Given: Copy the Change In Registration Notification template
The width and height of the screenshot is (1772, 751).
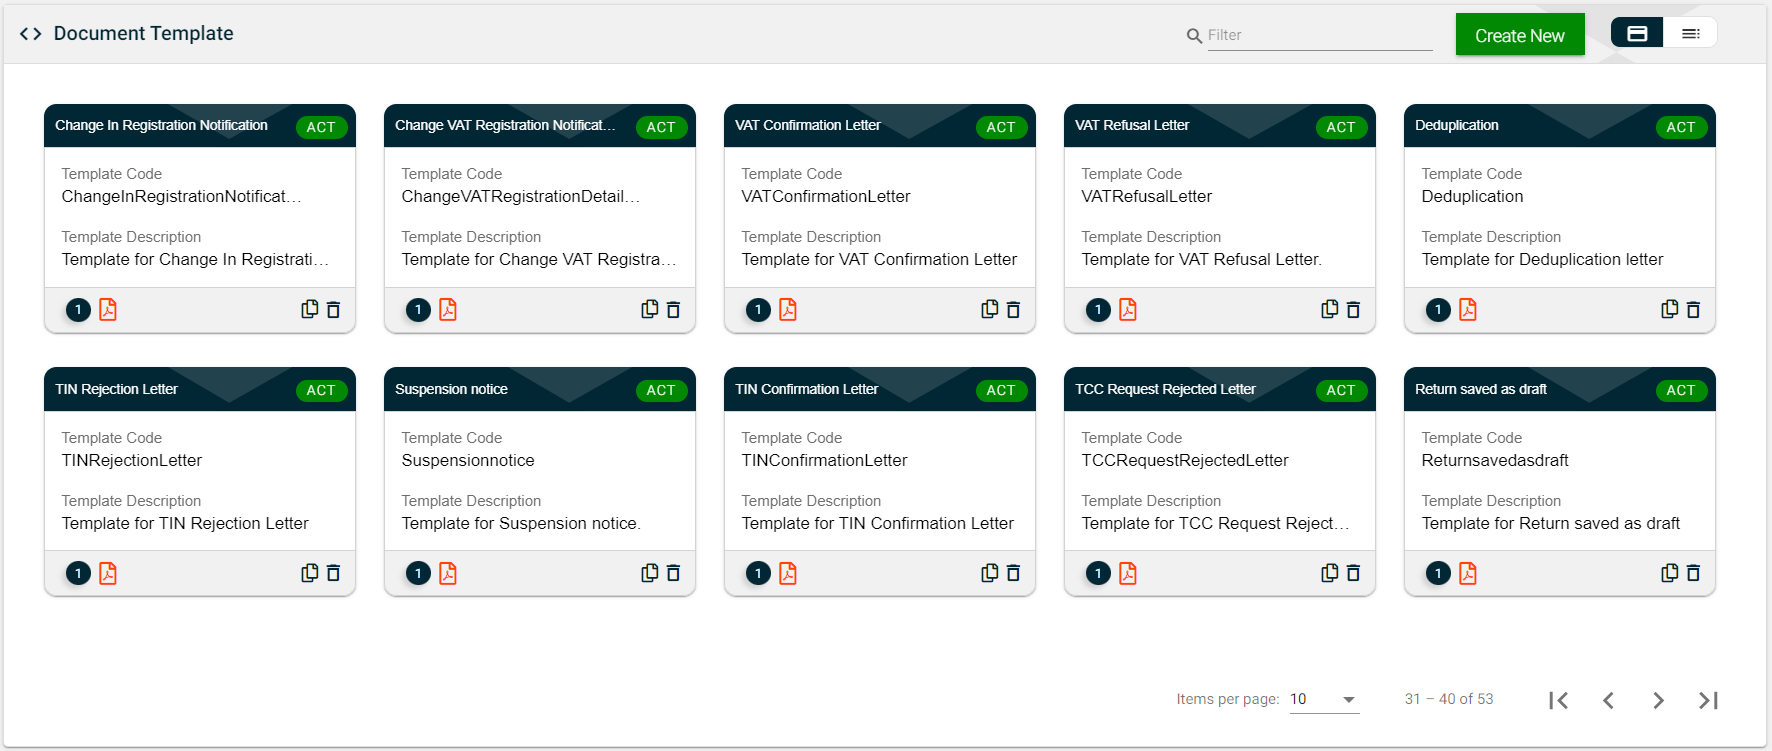Looking at the screenshot, I should pos(310,310).
